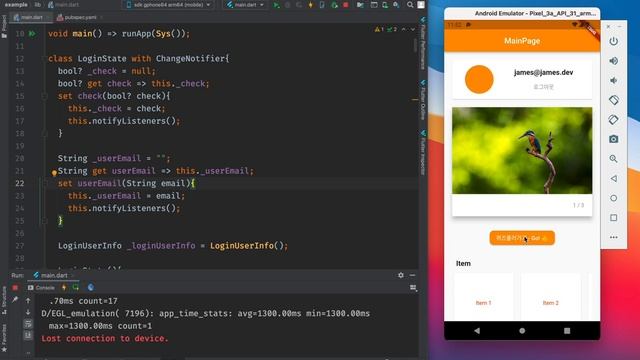Go to next highlighted error arrow
This screenshot has height=360, width=640.
click(x=413, y=29)
